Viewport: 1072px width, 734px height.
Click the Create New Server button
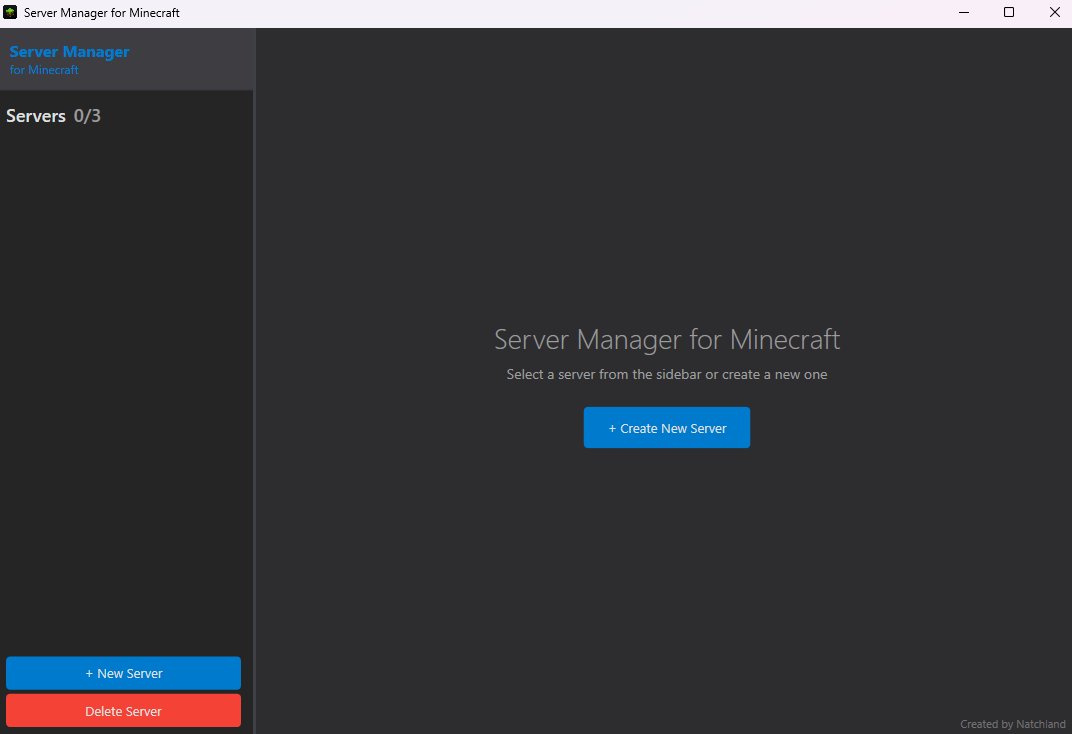pos(666,427)
